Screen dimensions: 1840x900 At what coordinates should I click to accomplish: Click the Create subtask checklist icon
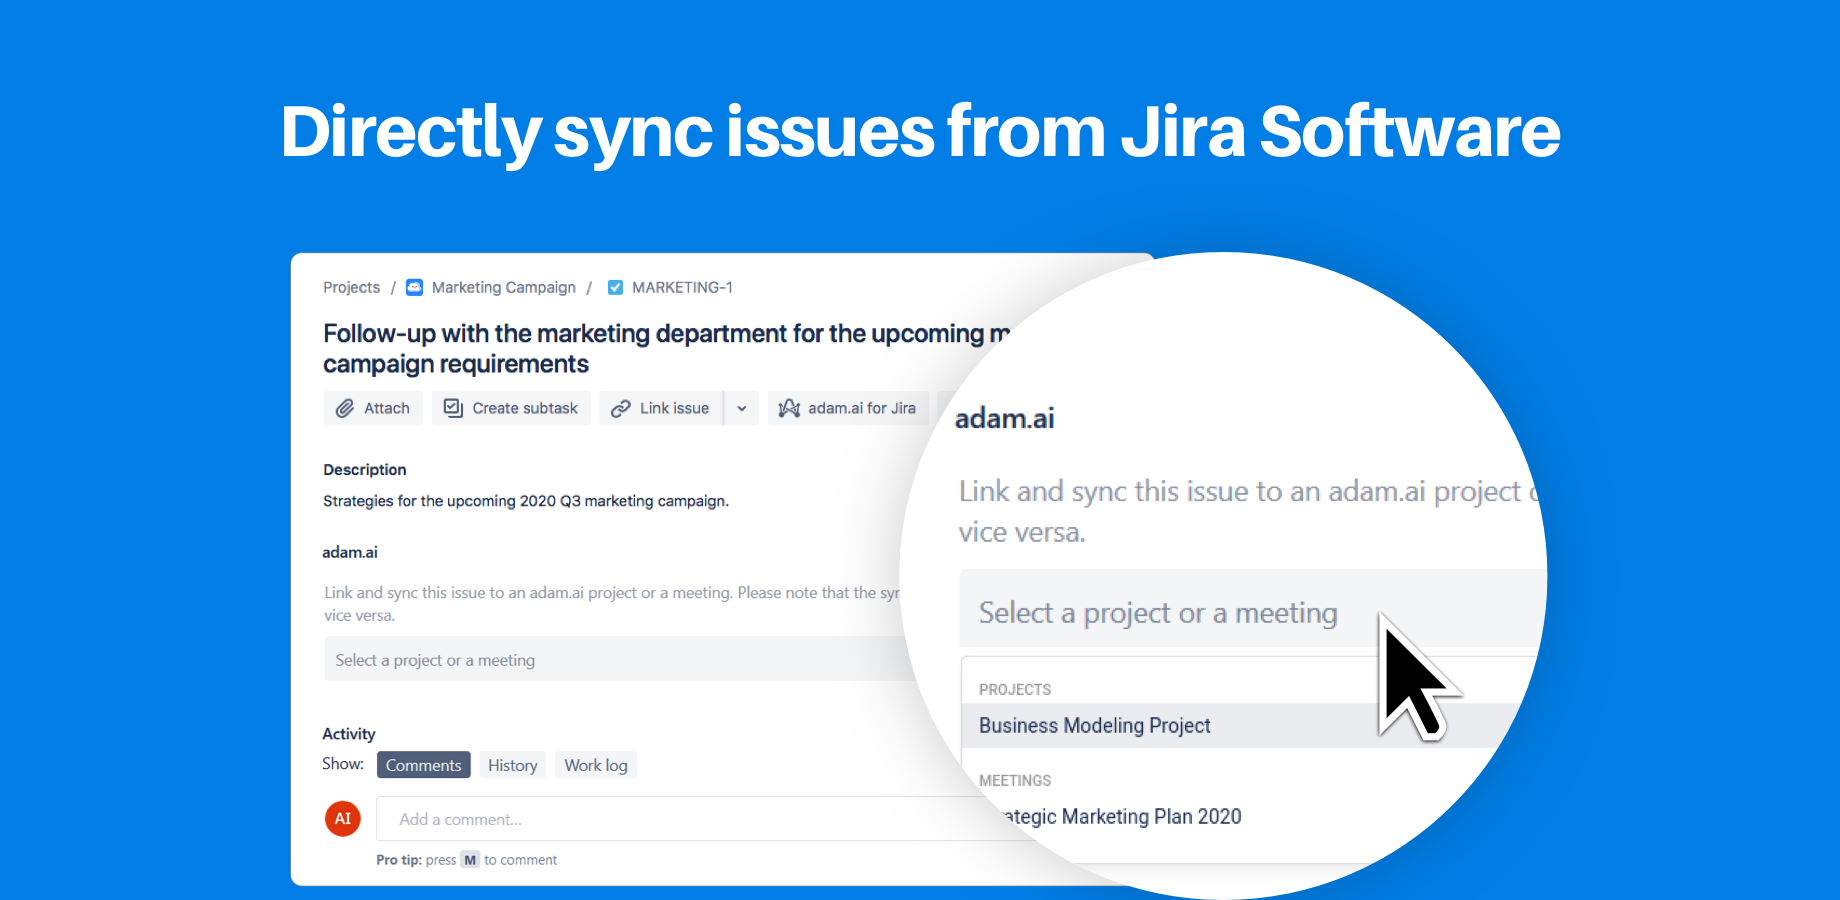pyautogui.click(x=453, y=408)
